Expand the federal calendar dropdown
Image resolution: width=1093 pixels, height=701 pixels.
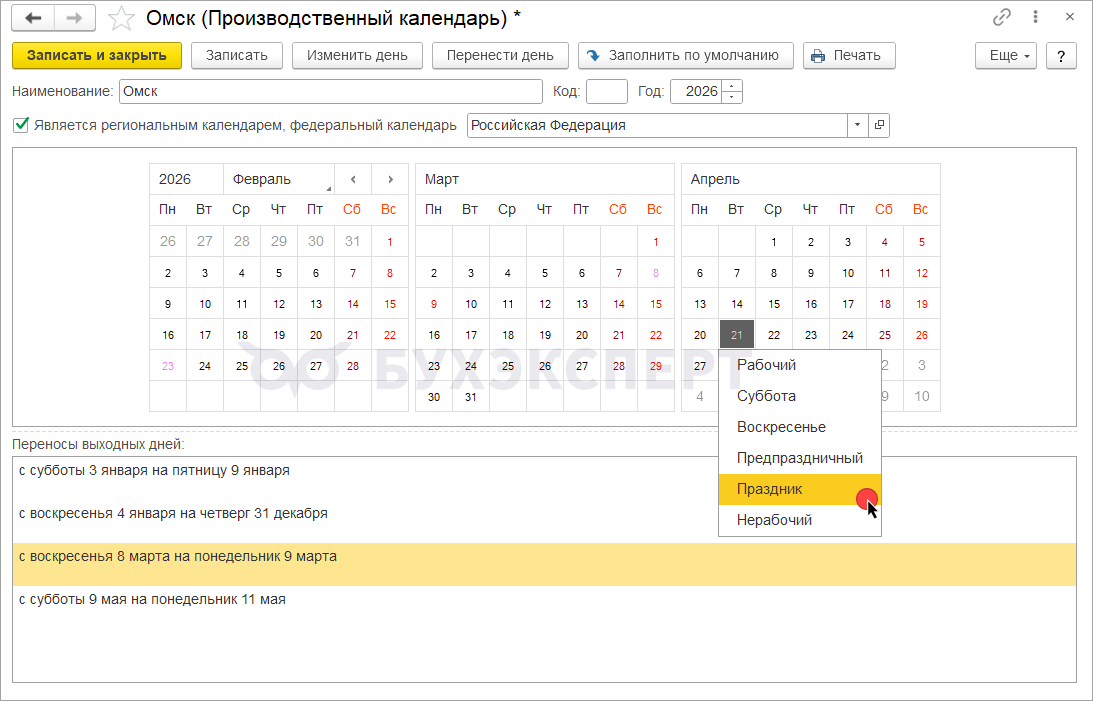point(858,126)
